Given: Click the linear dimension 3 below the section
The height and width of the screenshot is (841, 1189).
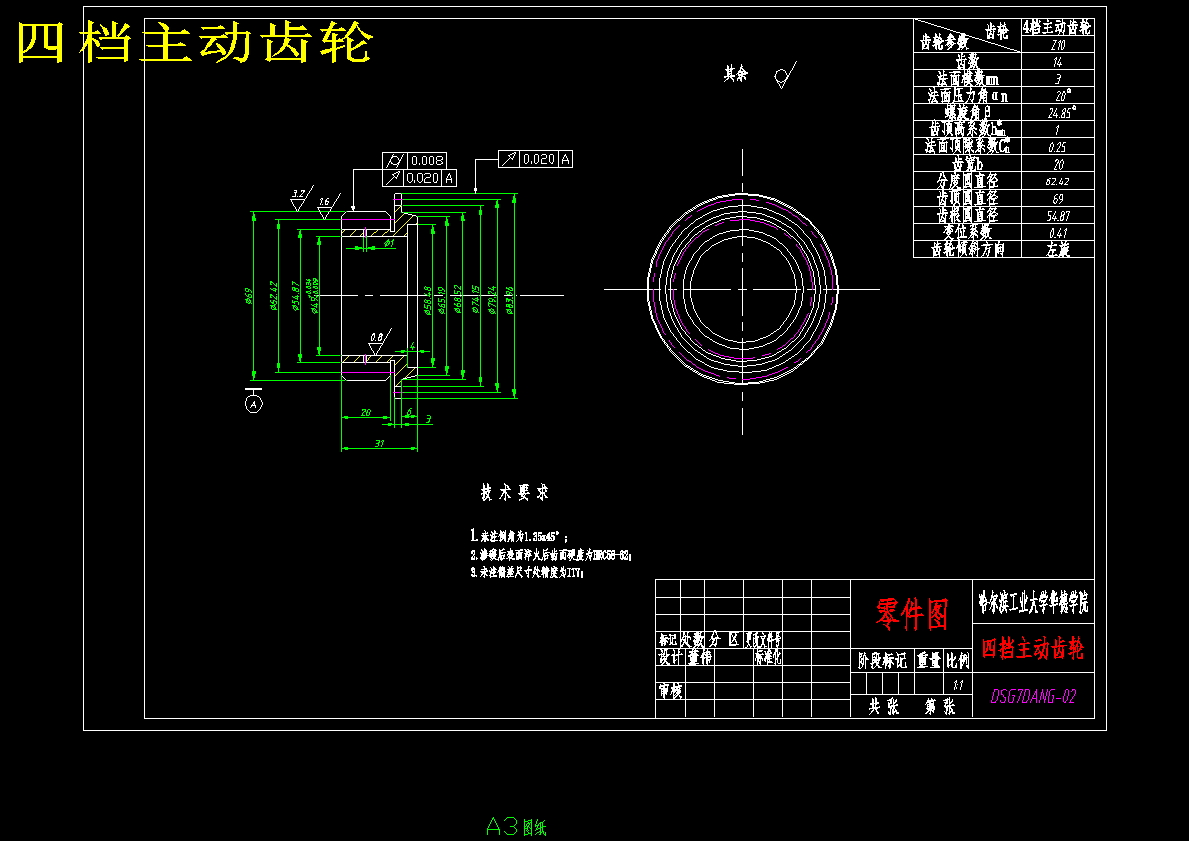Looking at the screenshot, I should (x=428, y=419).
